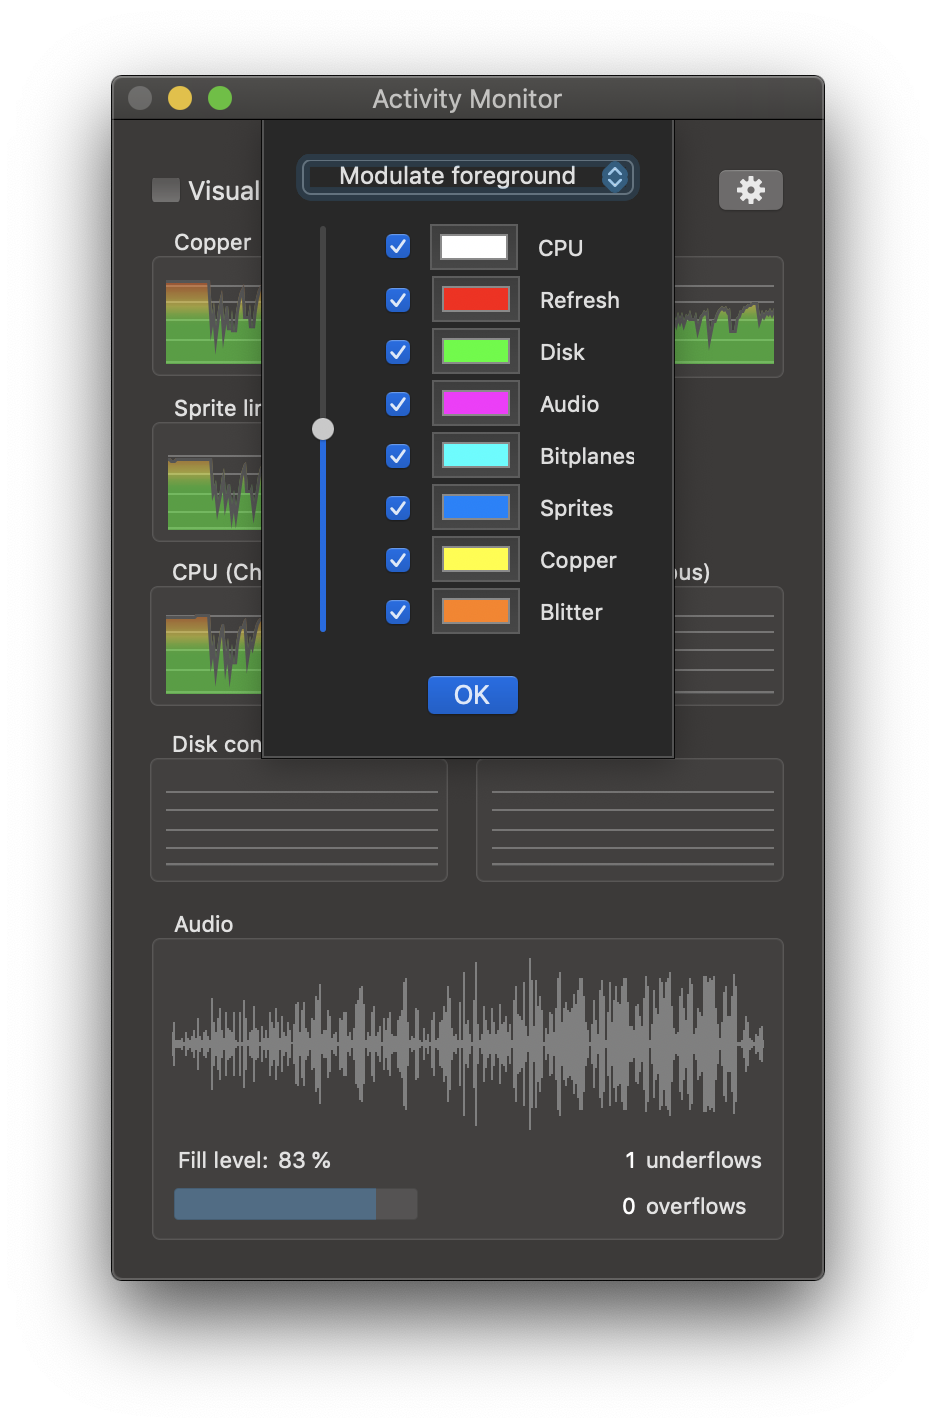Open the gear settings button
This screenshot has width=936, height=1428.
click(x=750, y=190)
